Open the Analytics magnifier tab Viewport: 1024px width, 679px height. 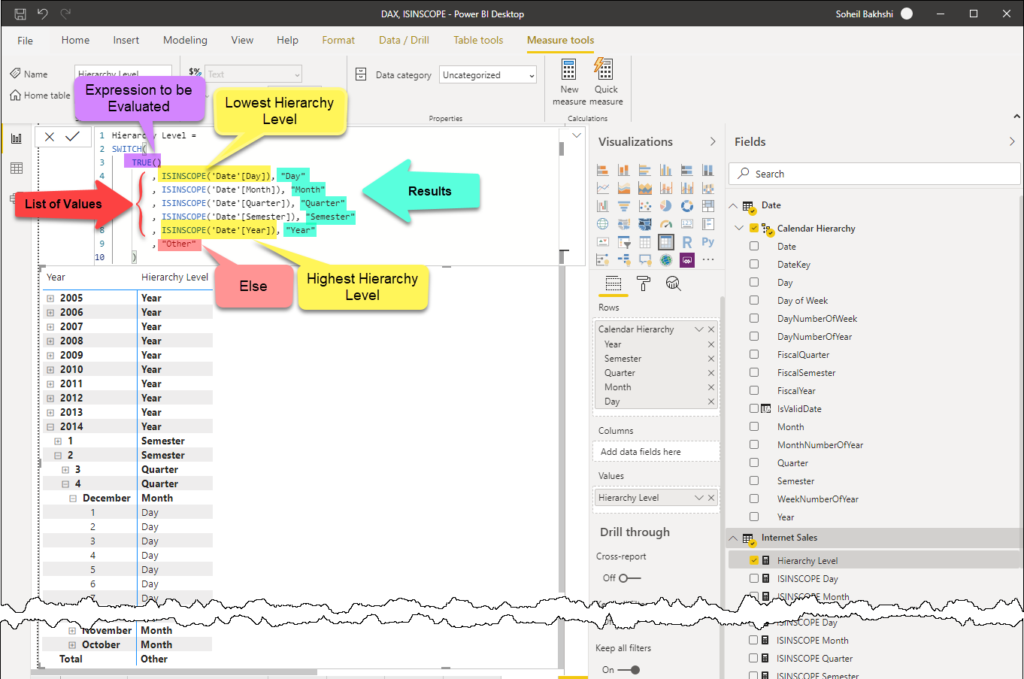tap(673, 283)
